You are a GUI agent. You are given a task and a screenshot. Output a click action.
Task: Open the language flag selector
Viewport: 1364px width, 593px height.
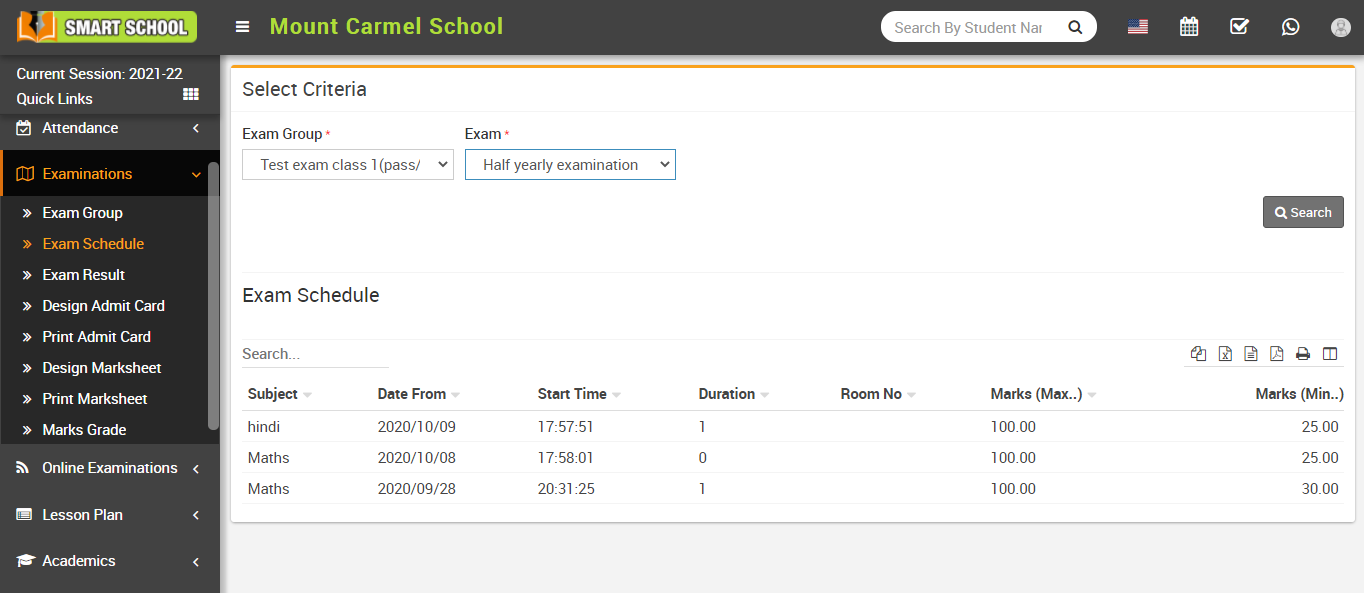(x=1137, y=26)
